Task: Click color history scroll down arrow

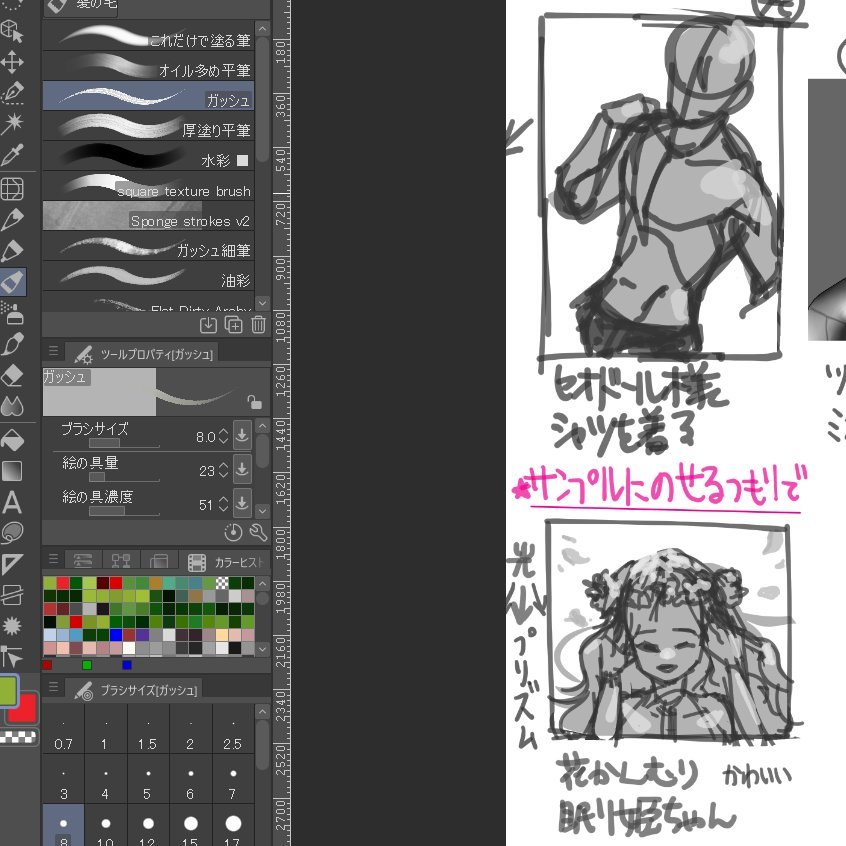Action: (263, 649)
